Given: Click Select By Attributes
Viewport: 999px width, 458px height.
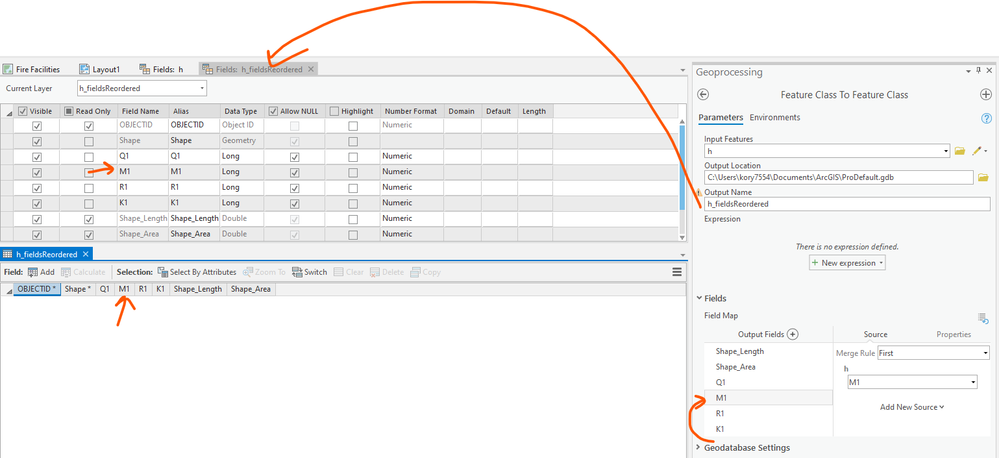Looking at the screenshot, I should point(196,272).
